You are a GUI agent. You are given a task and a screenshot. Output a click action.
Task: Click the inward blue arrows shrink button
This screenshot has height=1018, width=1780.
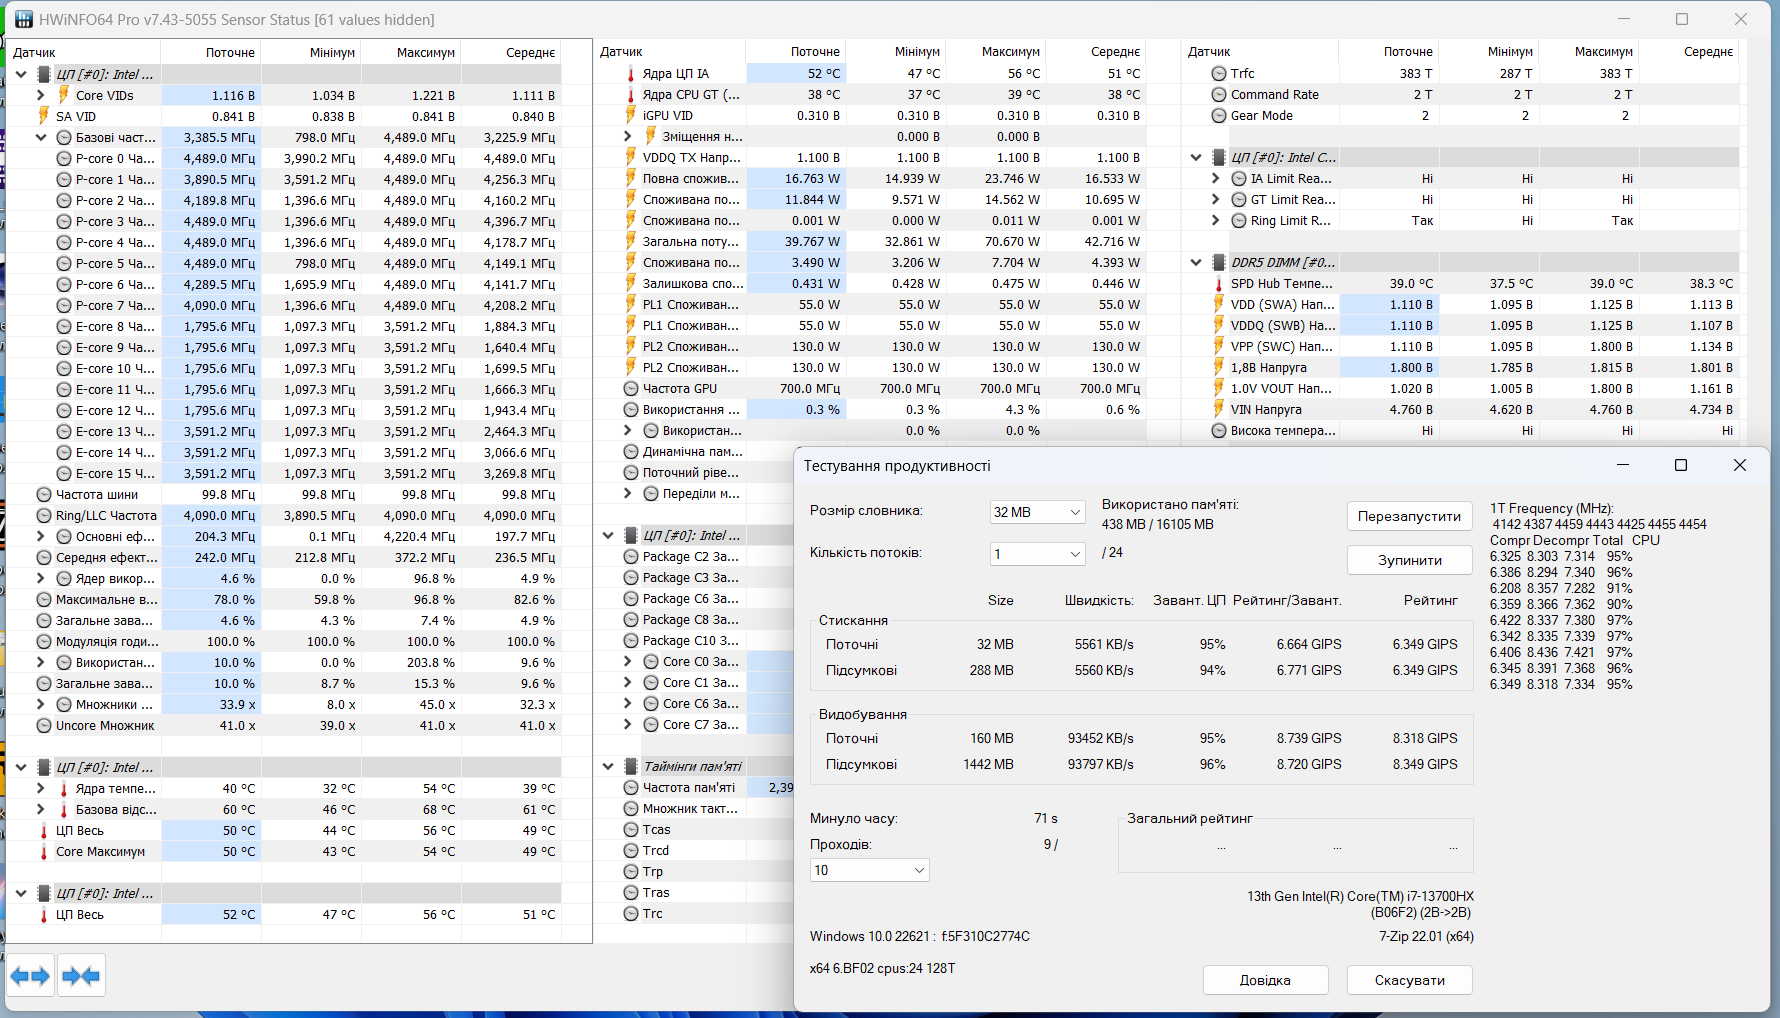[x=81, y=976]
